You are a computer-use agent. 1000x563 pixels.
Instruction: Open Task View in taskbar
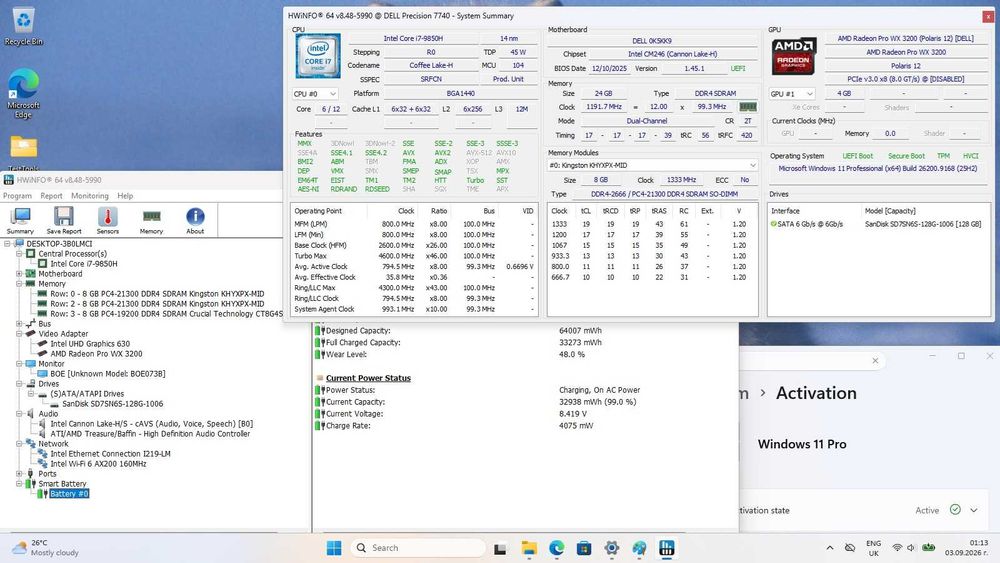[x=500, y=548]
